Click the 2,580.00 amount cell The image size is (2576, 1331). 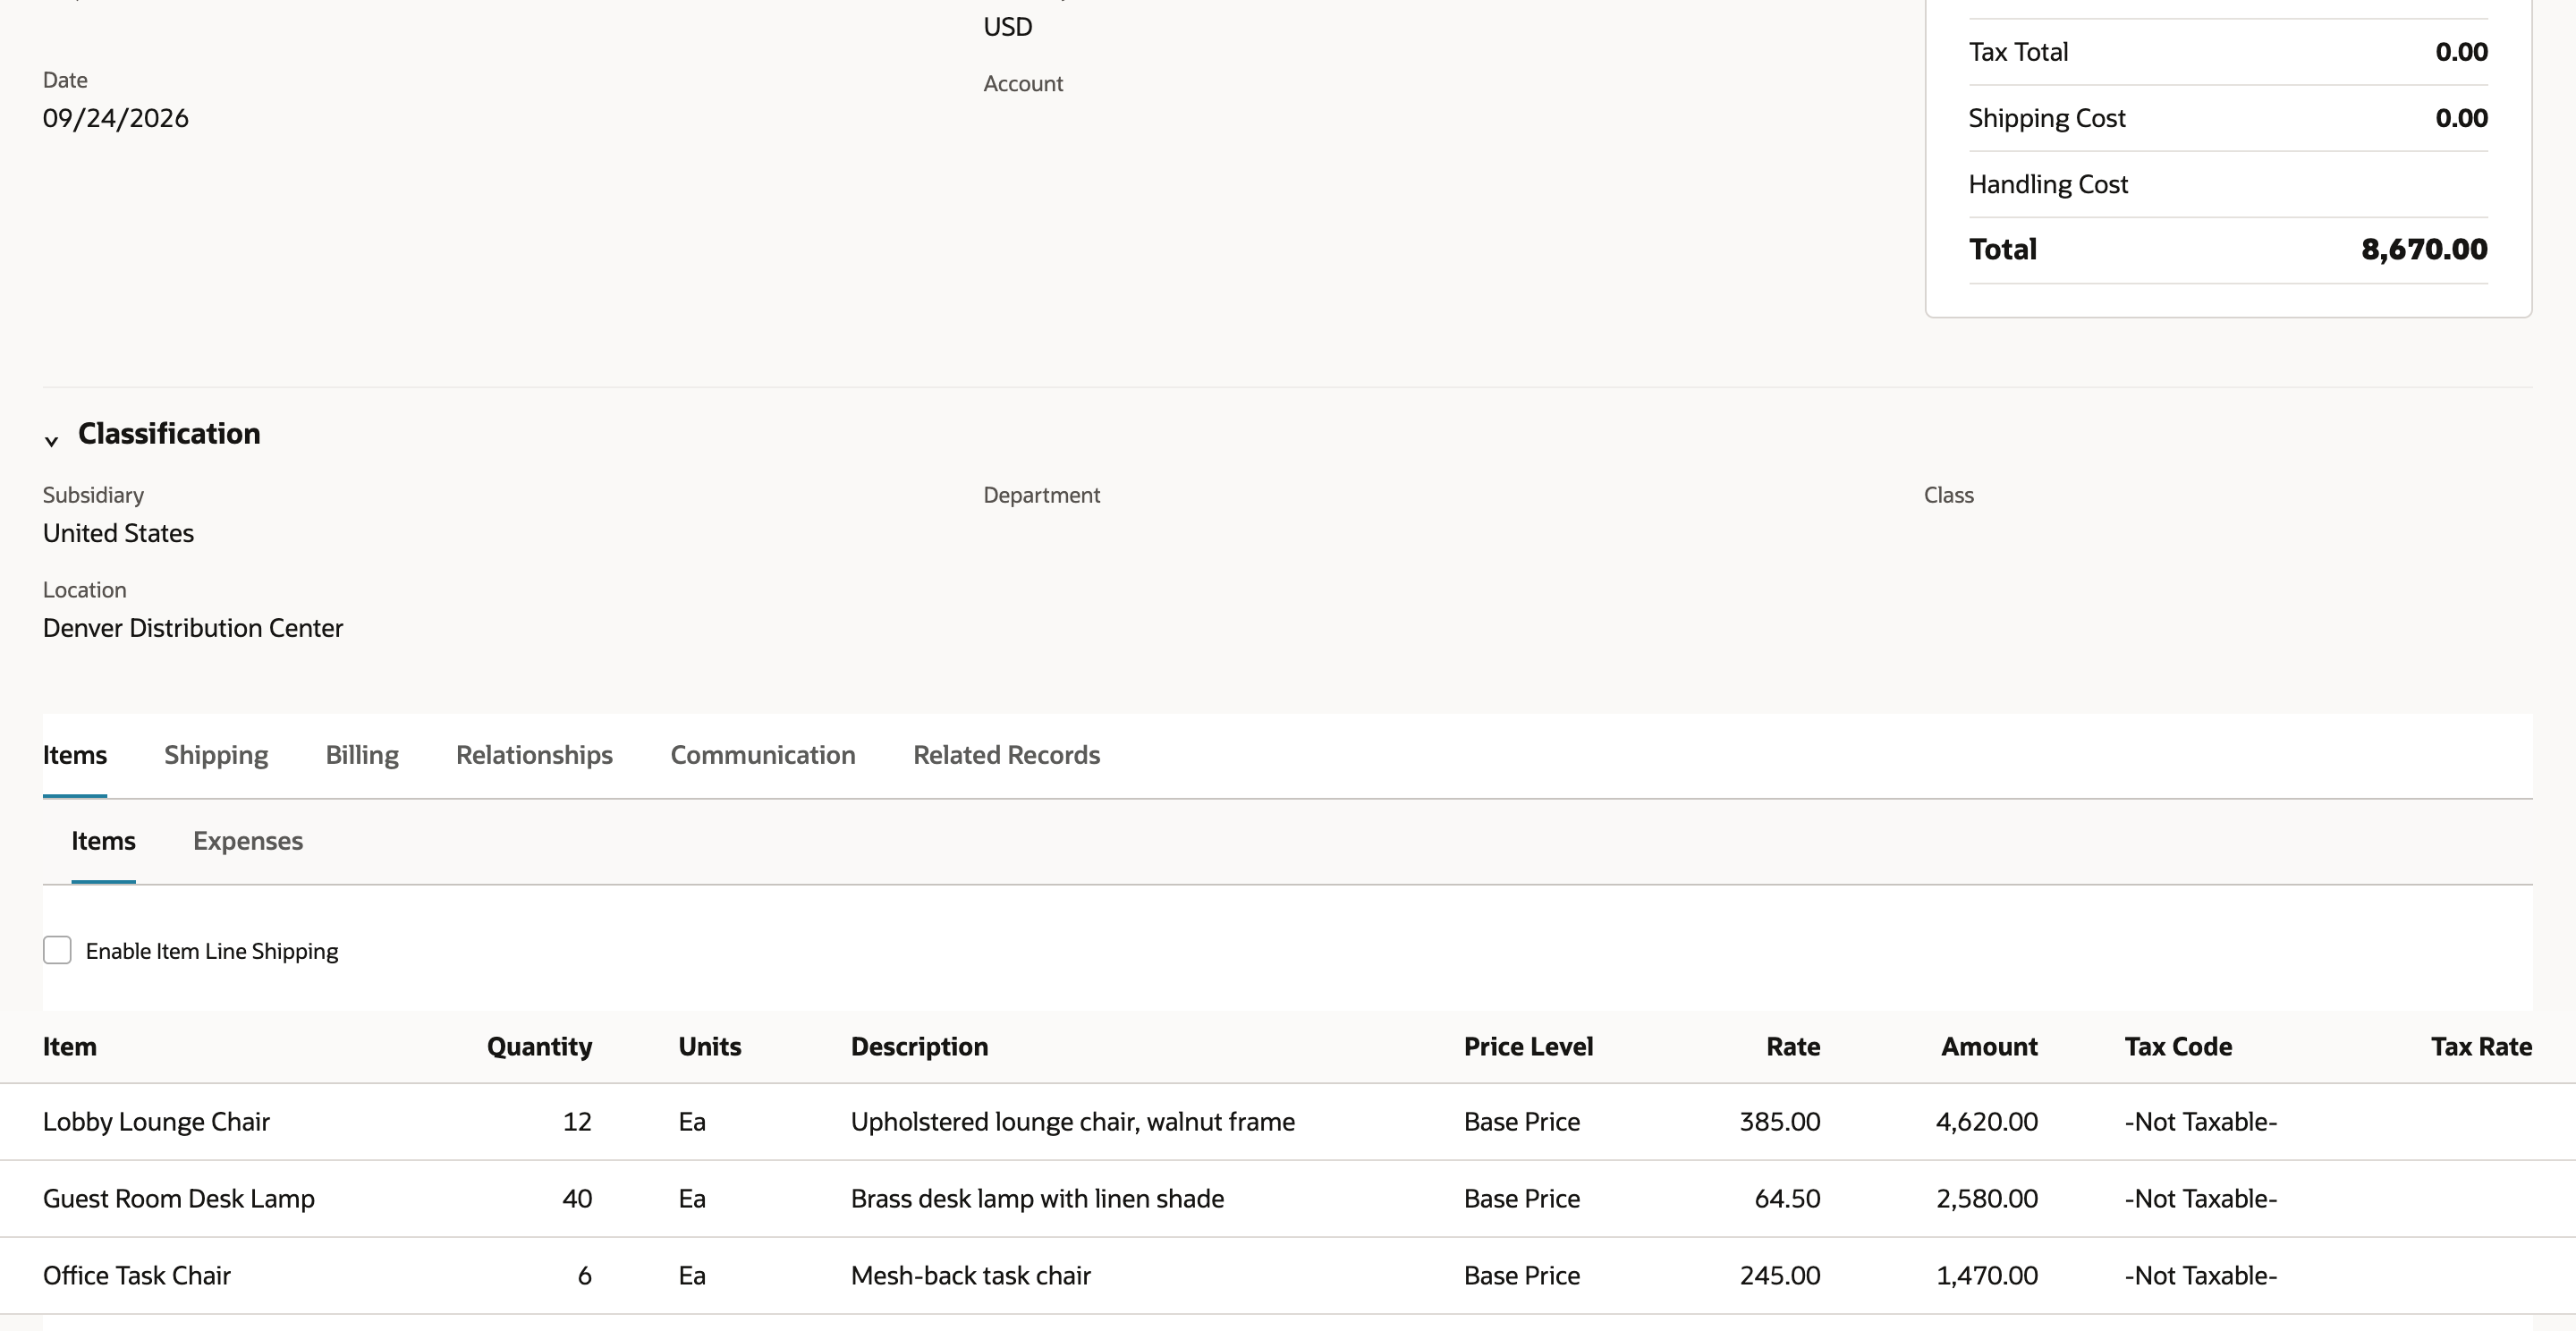pyautogui.click(x=1986, y=1199)
